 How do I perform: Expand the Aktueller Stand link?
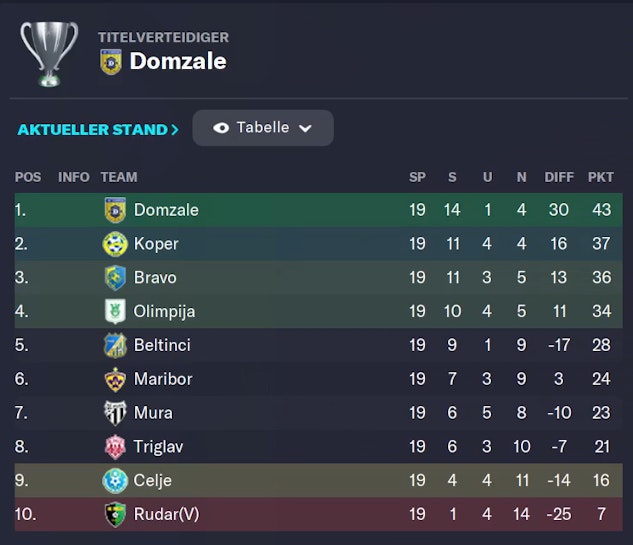pos(98,129)
